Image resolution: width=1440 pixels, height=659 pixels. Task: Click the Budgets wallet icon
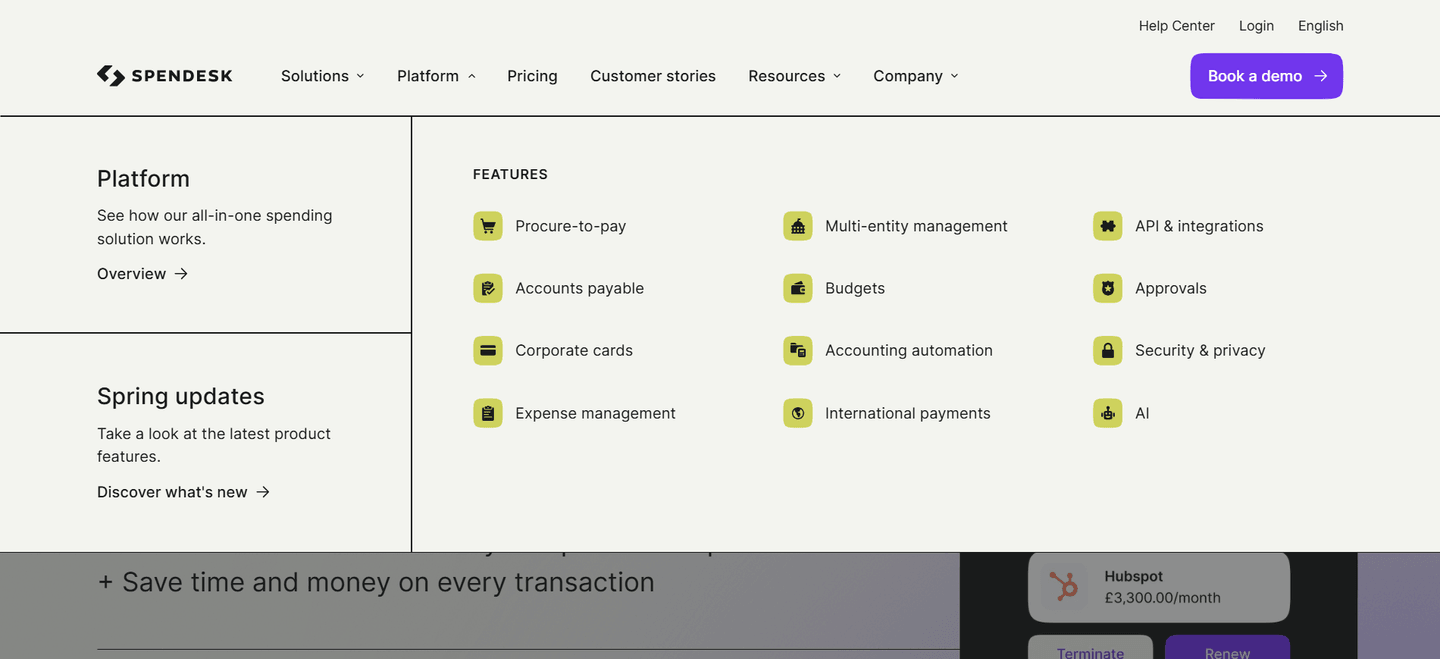798,288
